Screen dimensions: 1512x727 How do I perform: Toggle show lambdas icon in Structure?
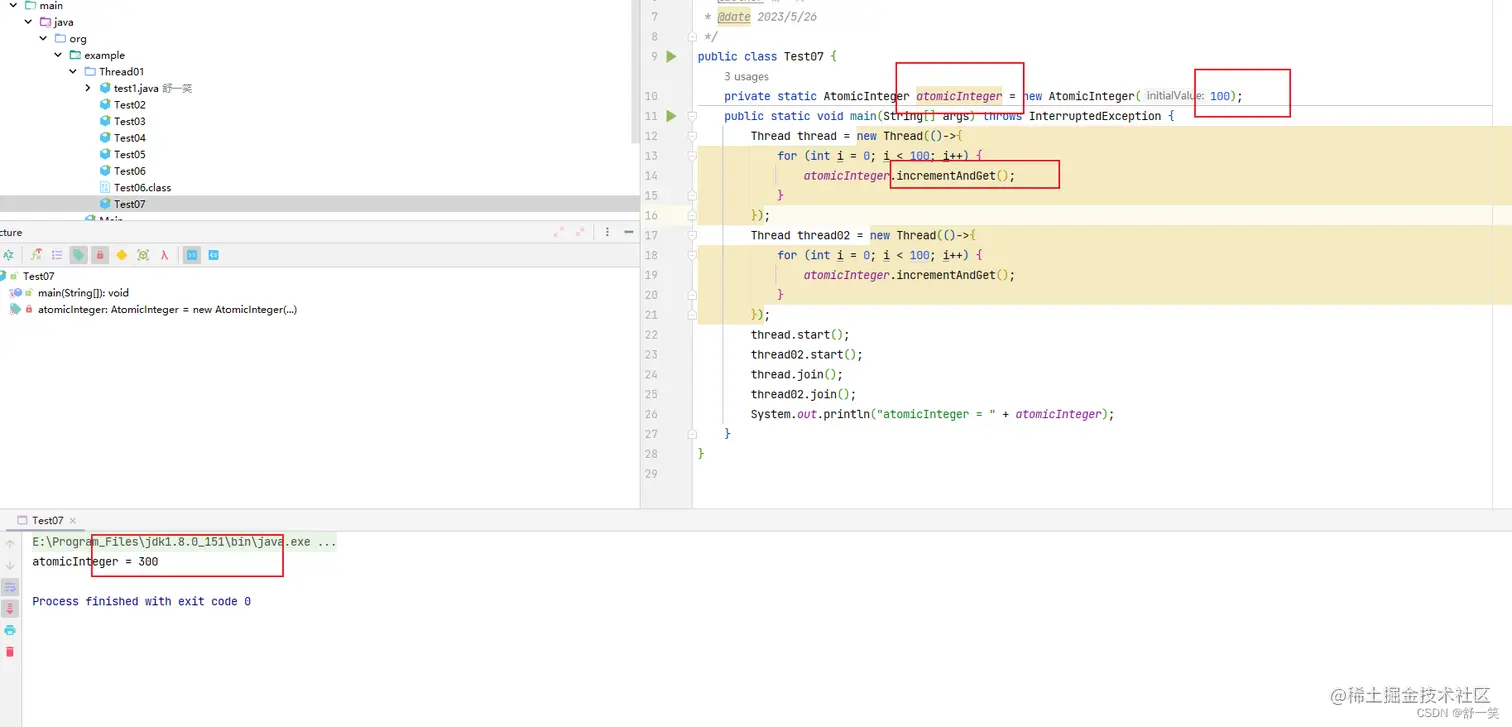[164, 255]
